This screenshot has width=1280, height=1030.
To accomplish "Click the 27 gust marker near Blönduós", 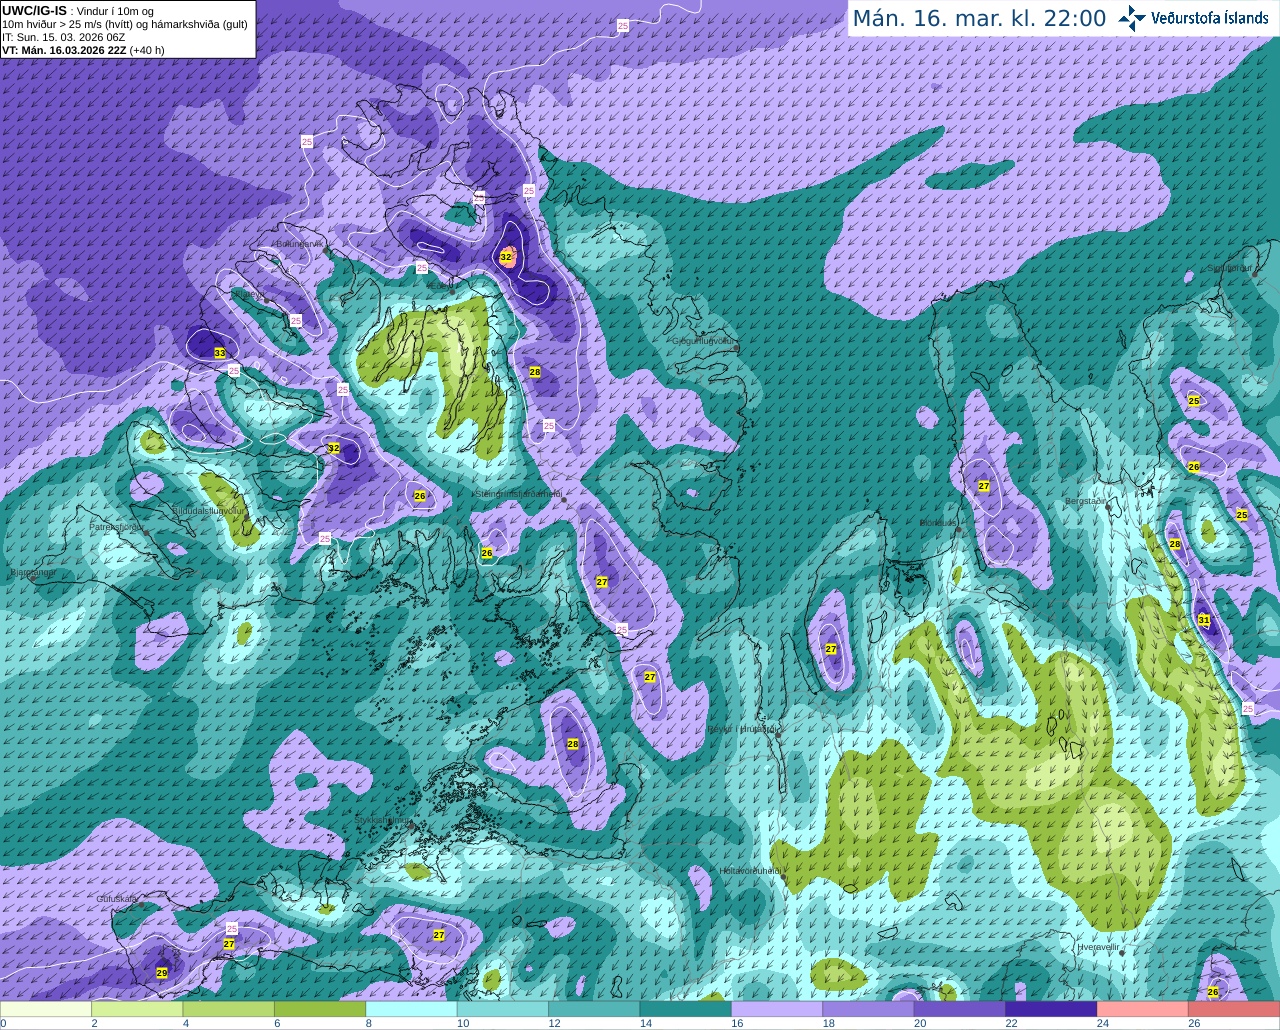I will 984,486.
